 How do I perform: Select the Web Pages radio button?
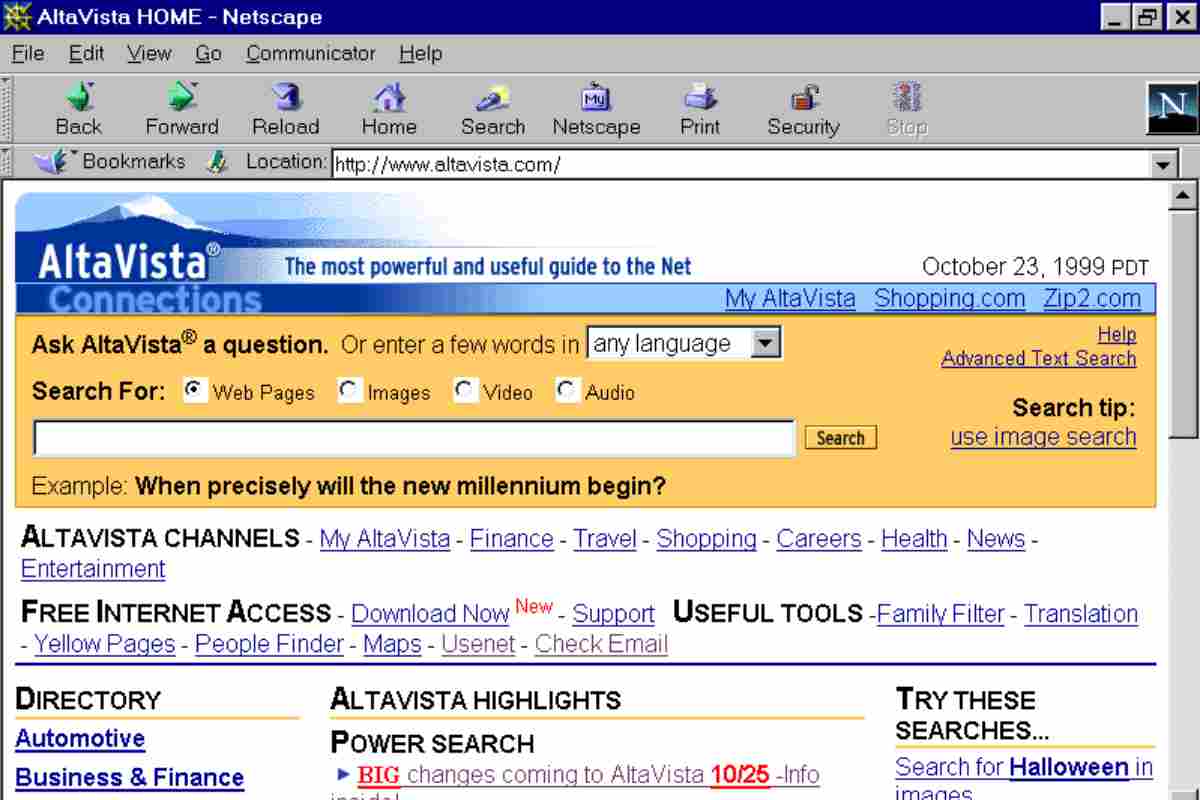pos(195,391)
